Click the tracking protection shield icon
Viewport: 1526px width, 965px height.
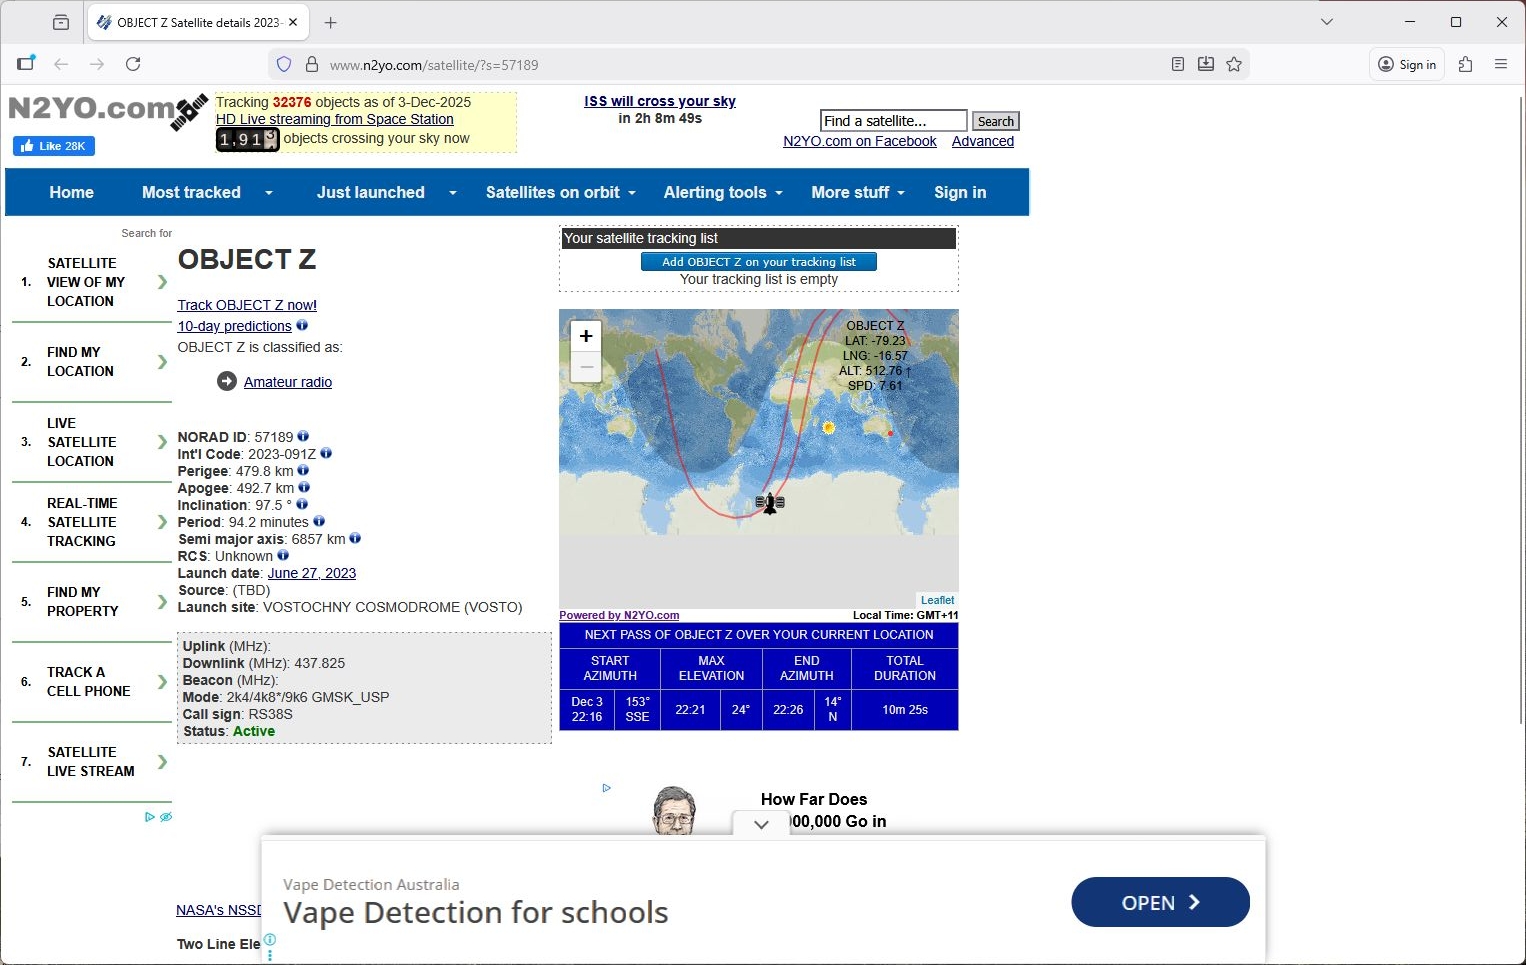pos(284,64)
